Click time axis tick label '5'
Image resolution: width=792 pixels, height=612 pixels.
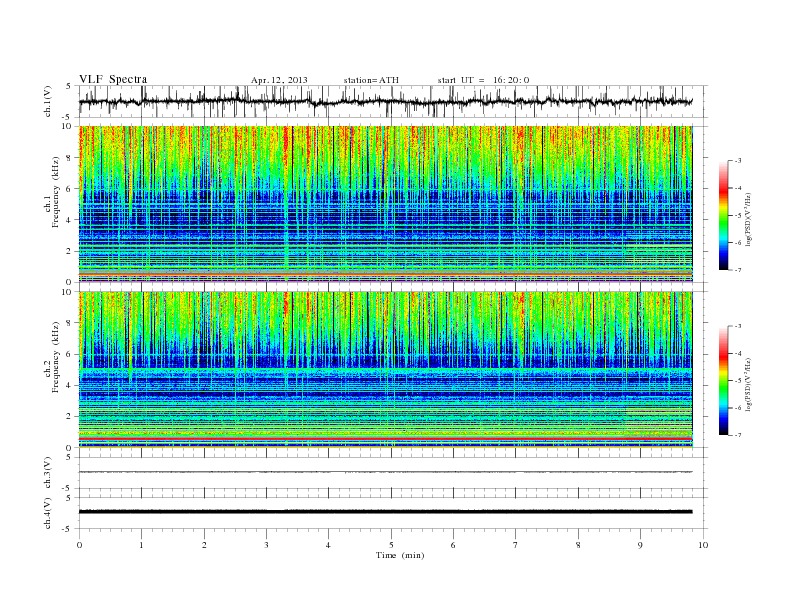[x=391, y=545]
